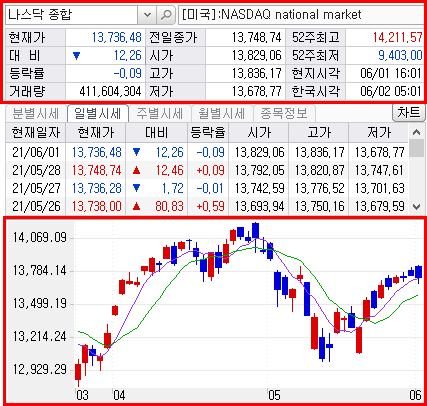427x406 pixels.
Task: Click the magnifier search icon beside 나스닥 종합
Action: click(166, 15)
